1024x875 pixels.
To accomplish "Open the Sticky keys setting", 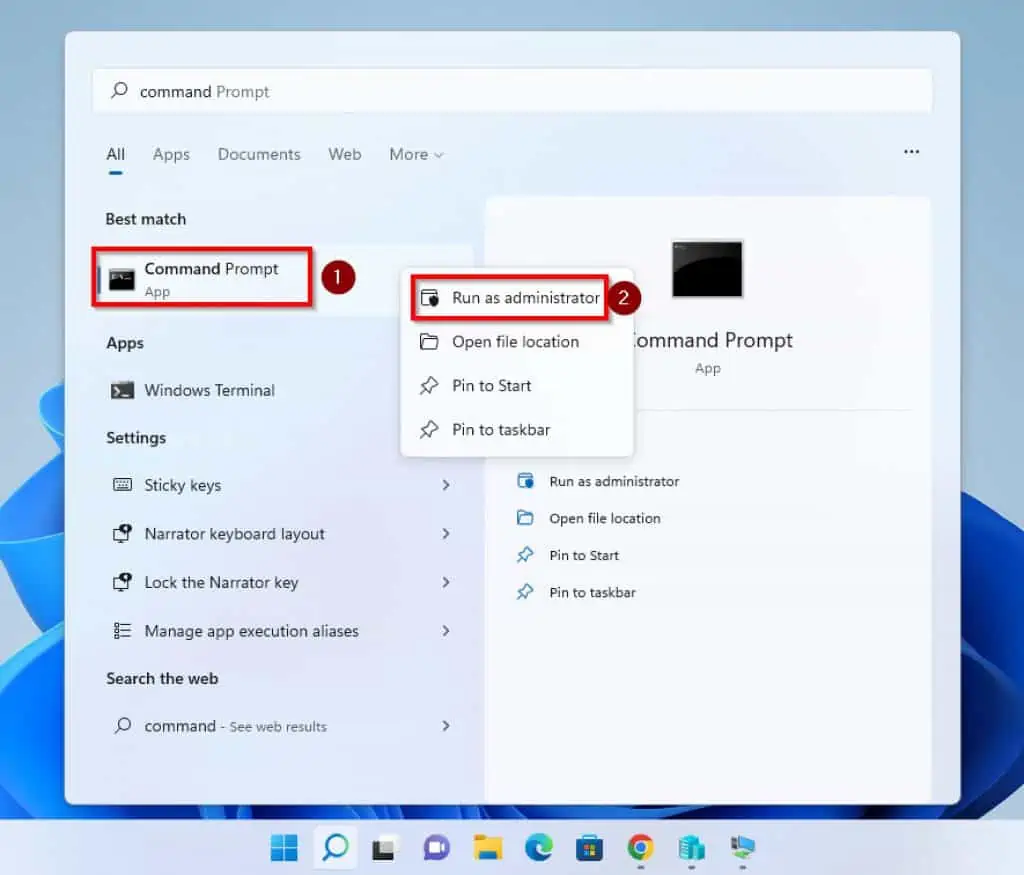I will coord(183,485).
